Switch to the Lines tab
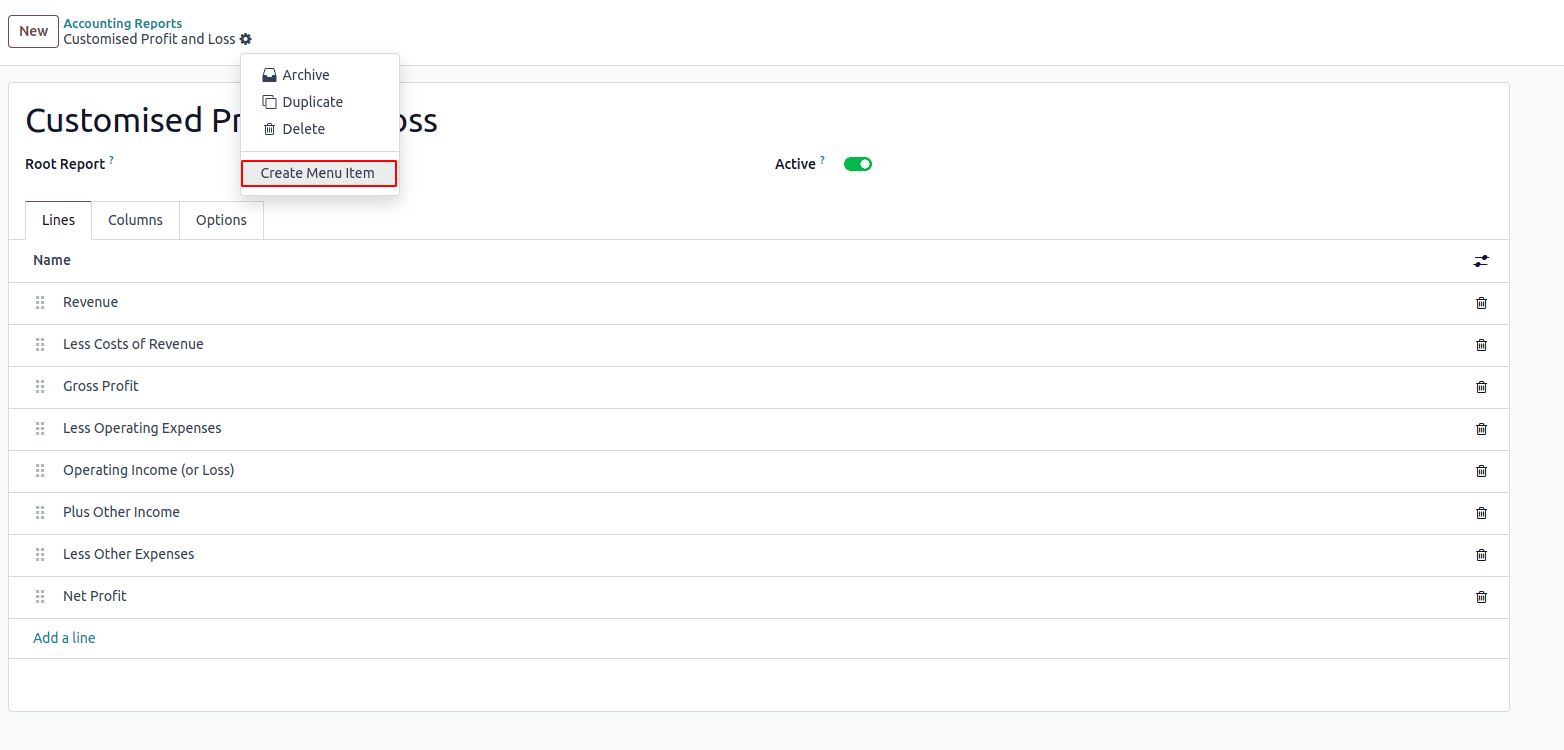Viewport: 1564px width, 750px height. pyautogui.click(x=58, y=220)
